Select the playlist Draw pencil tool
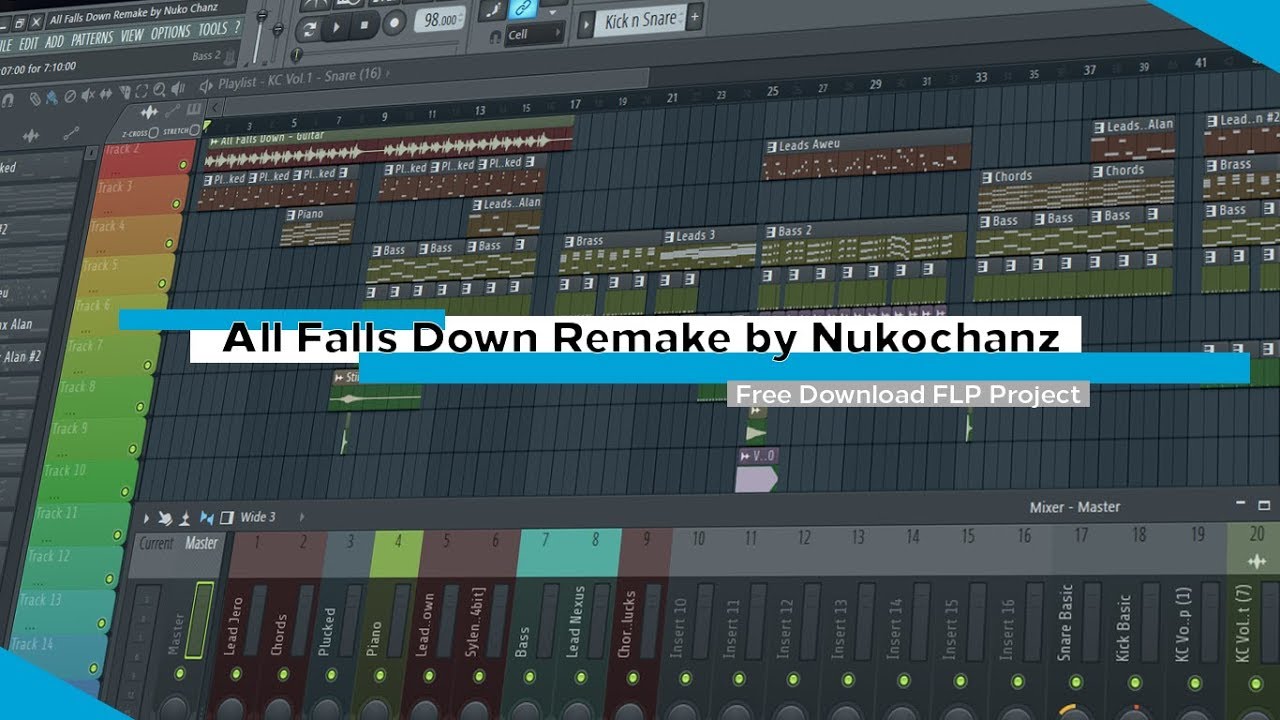 [x=35, y=99]
